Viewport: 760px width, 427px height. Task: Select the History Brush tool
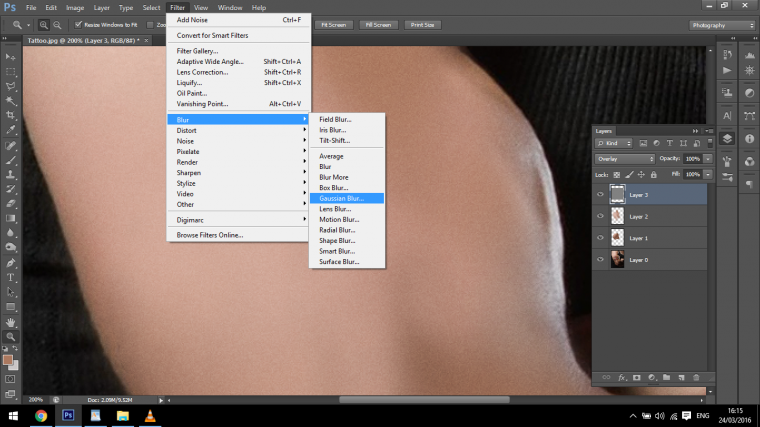10,189
